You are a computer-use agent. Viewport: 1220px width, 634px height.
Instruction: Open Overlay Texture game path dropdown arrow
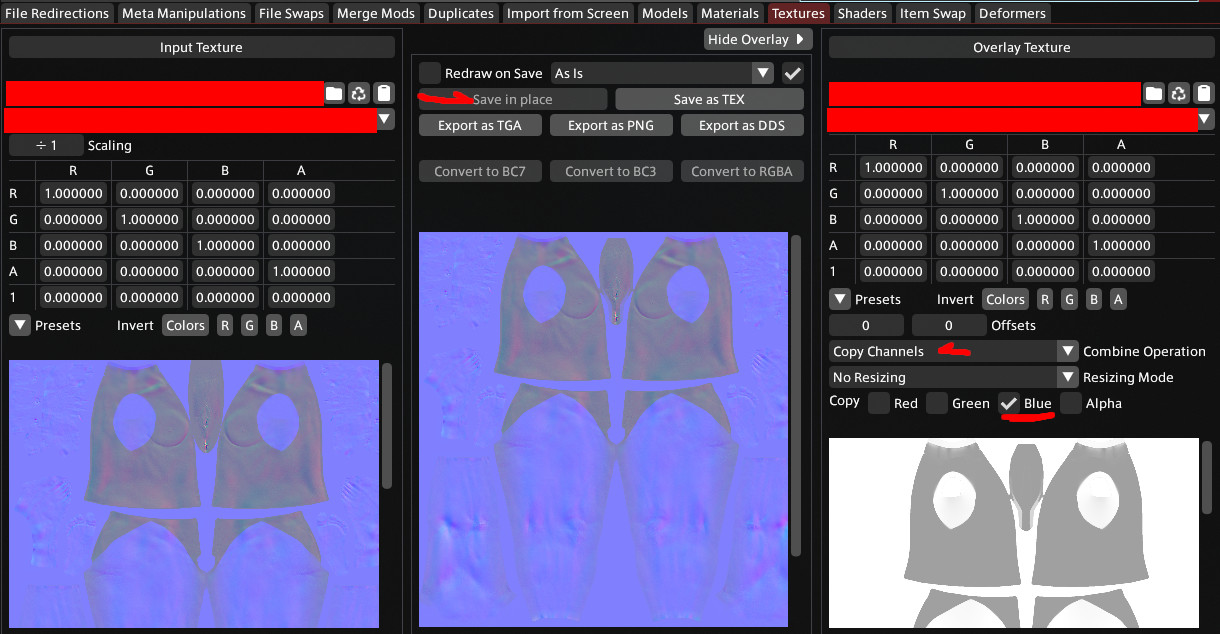click(1206, 120)
